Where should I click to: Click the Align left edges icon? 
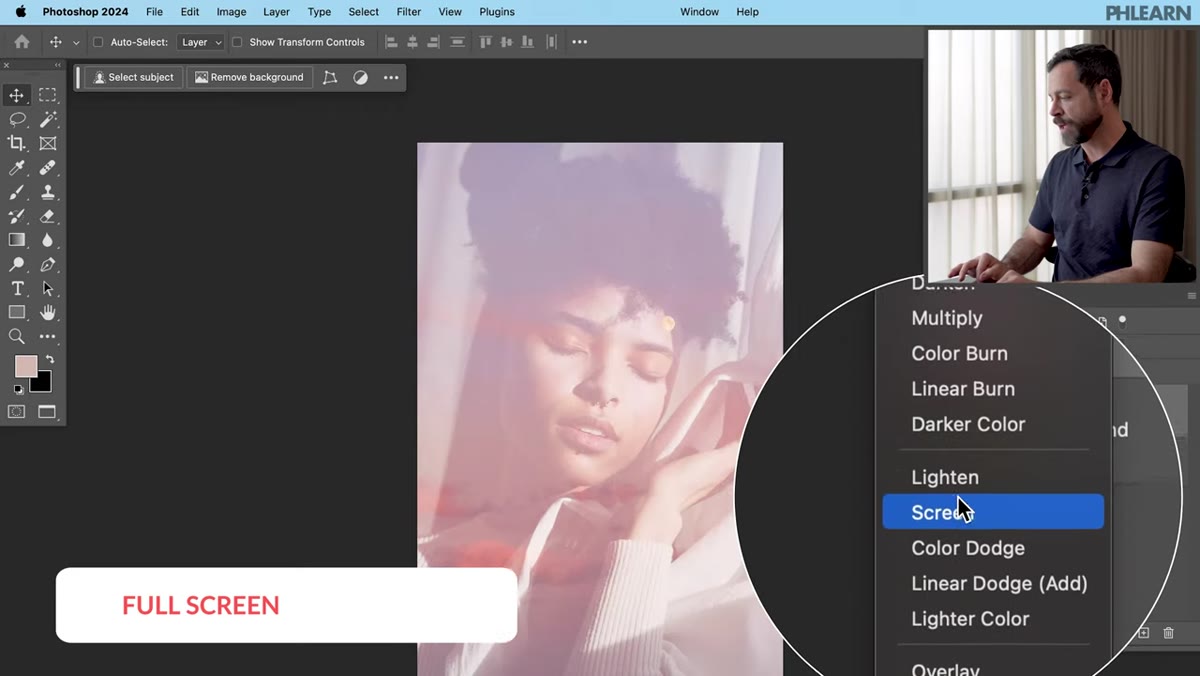(x=391, y=42)
